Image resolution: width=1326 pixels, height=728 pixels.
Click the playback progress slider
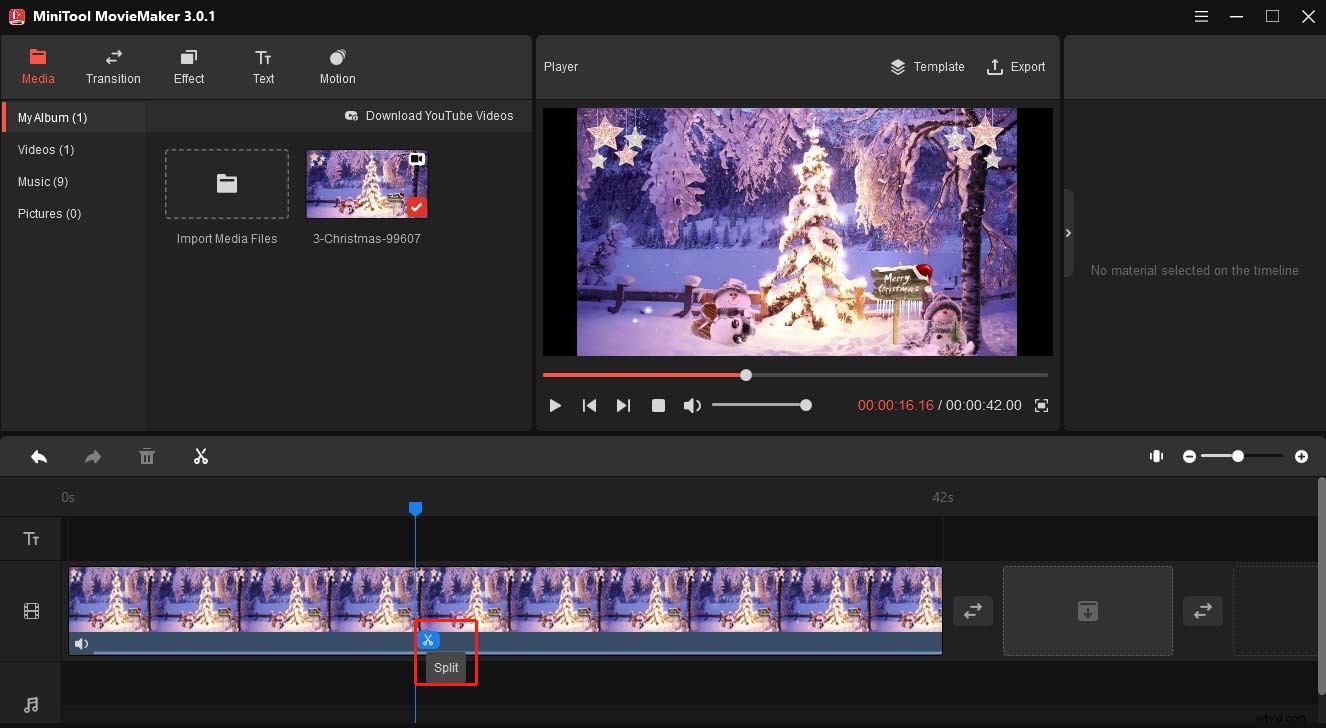[745, 374]
